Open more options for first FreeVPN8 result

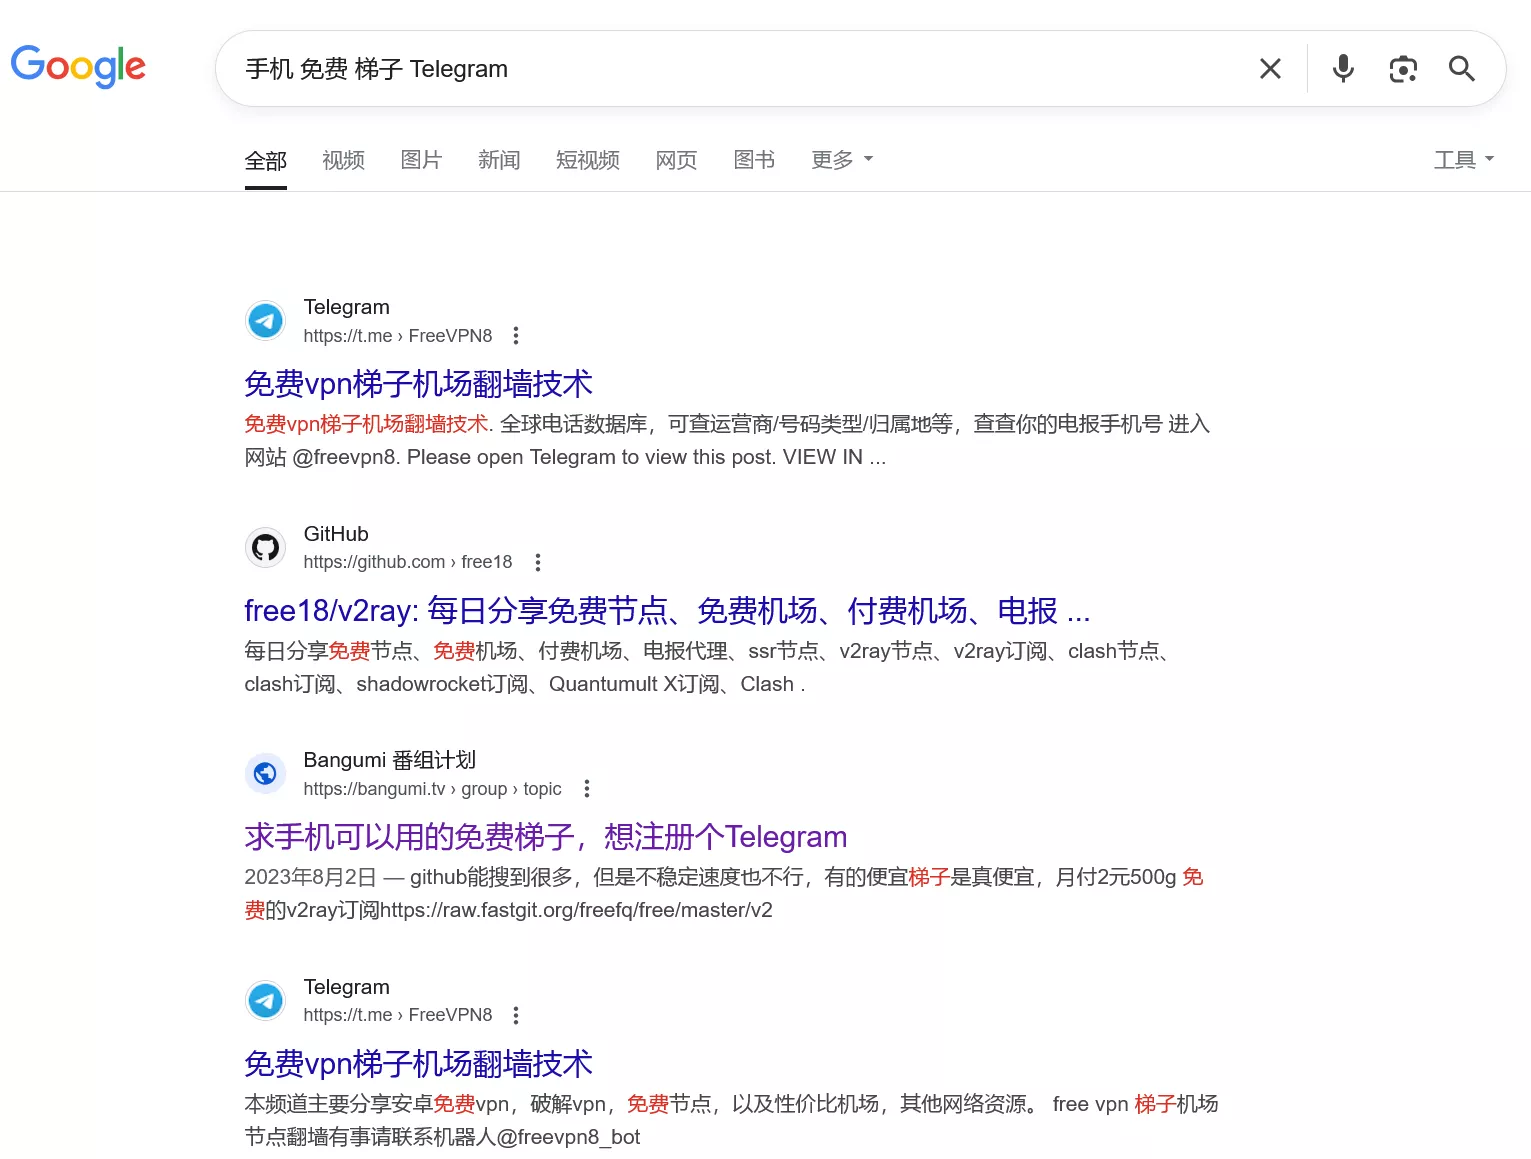516,336
